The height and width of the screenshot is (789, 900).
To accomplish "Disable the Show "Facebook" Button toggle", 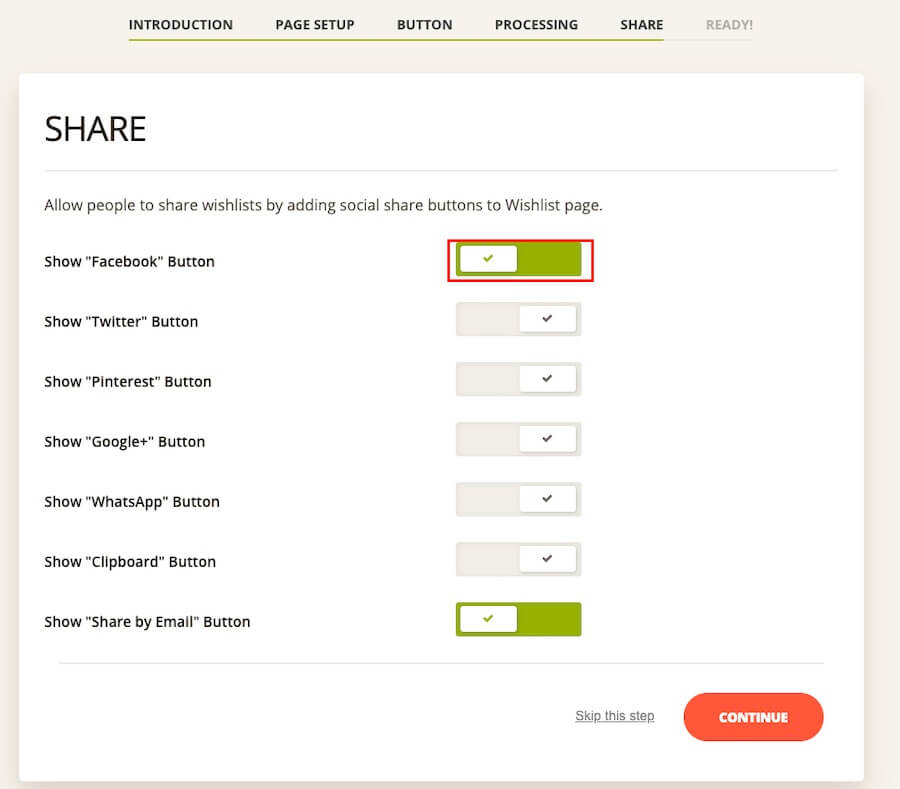I will click(518, 260).
